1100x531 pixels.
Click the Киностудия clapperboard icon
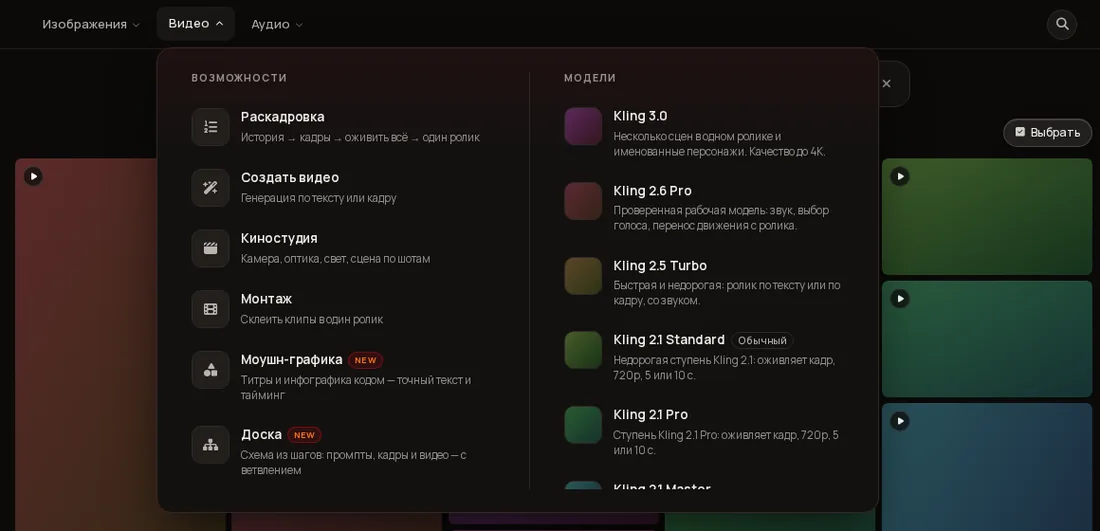[210, 248]
